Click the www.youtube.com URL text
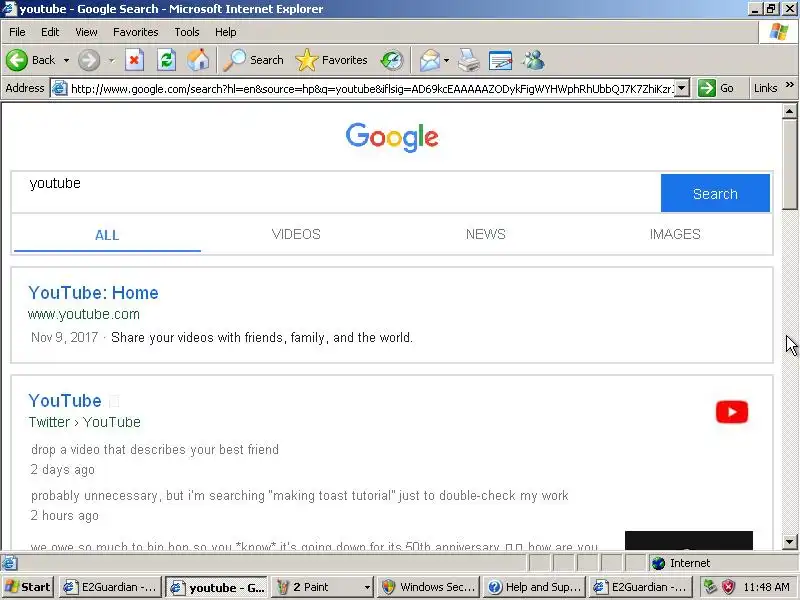 coord(84,314)
